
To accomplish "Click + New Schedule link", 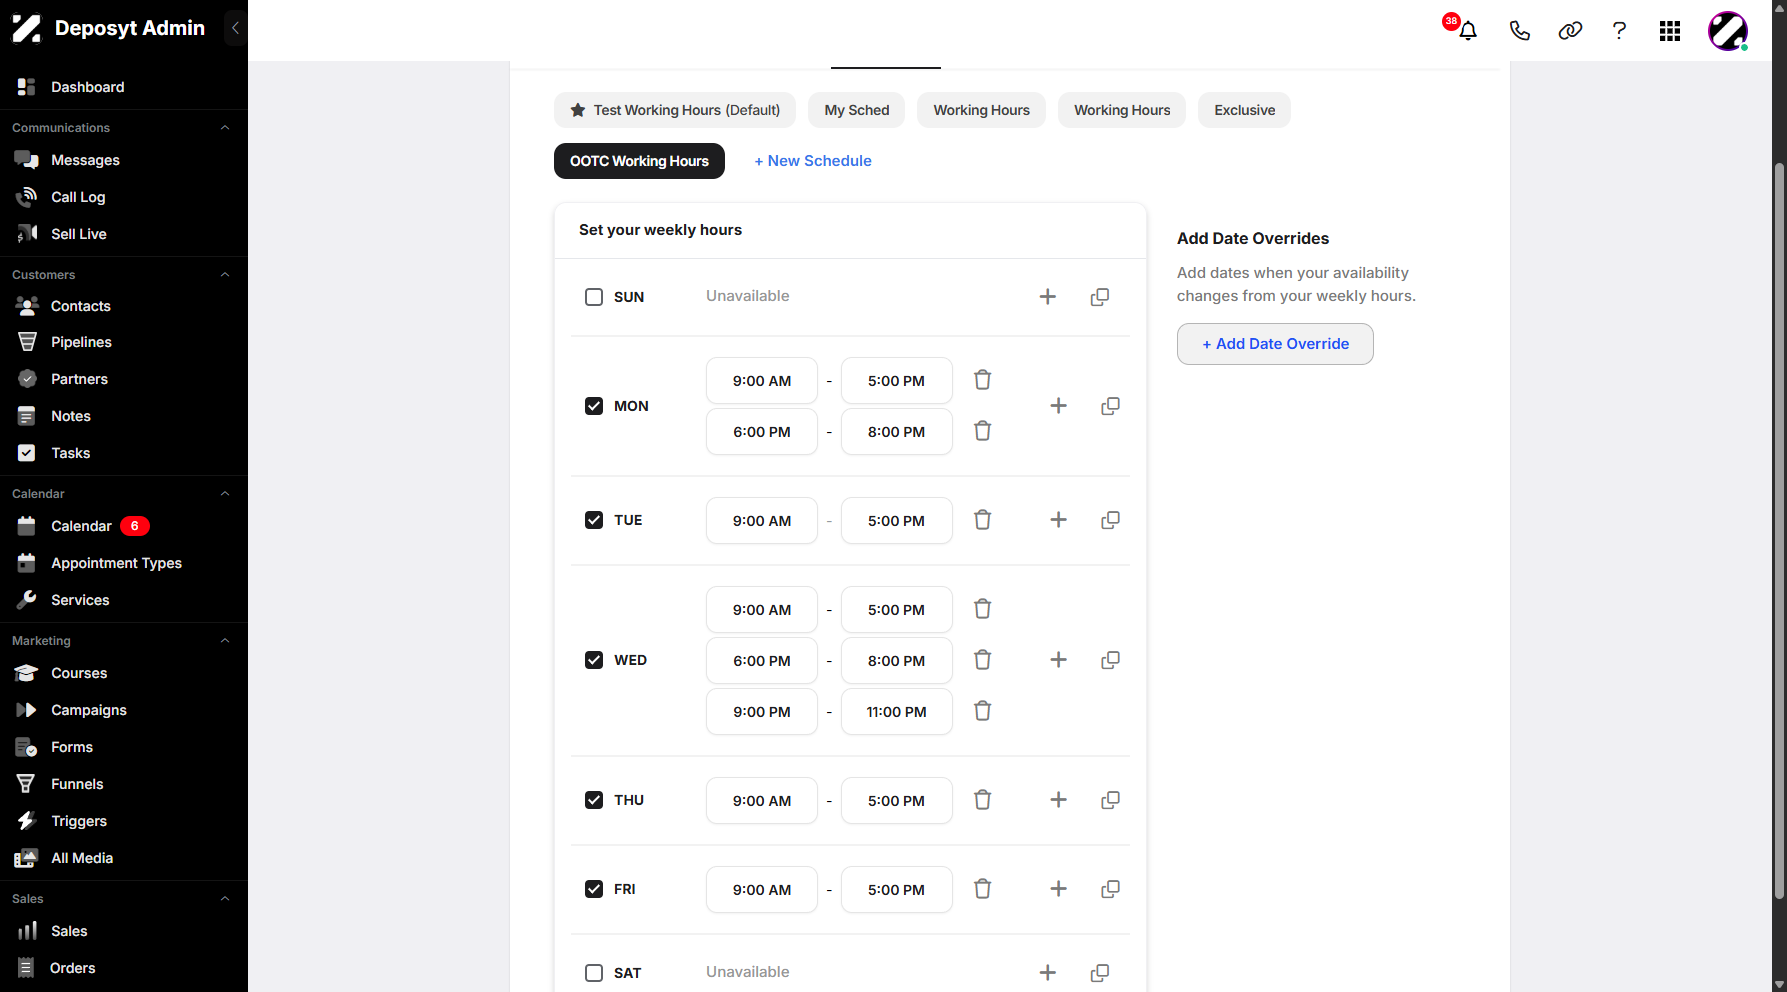I will 813,161.
